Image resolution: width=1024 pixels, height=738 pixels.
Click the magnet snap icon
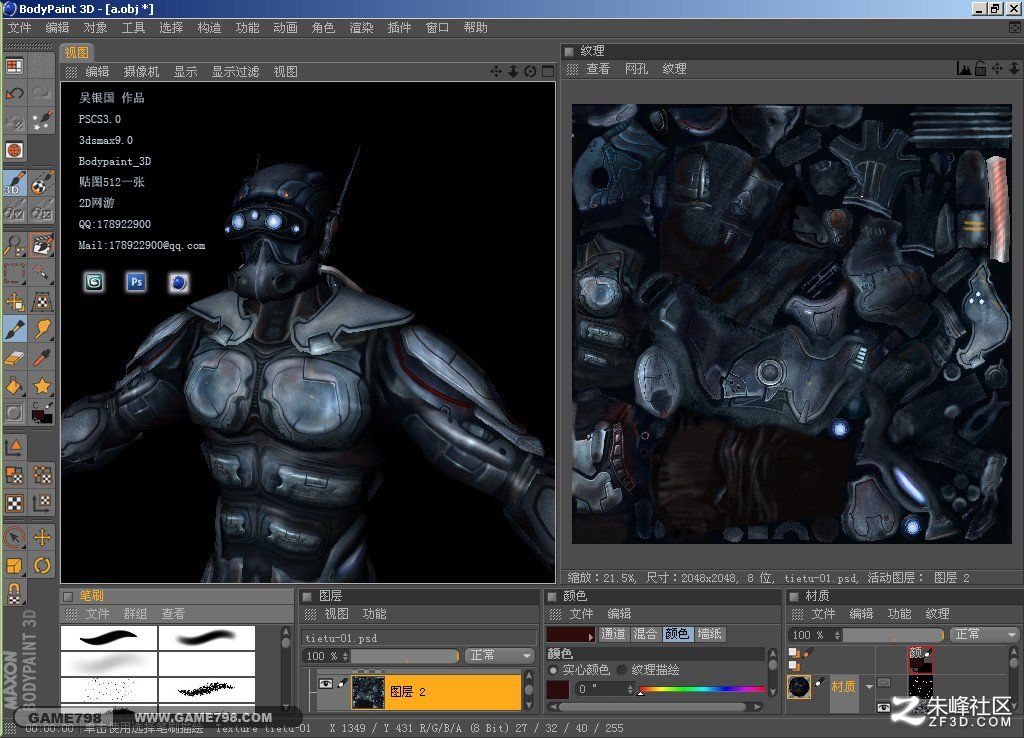[14, 593]
